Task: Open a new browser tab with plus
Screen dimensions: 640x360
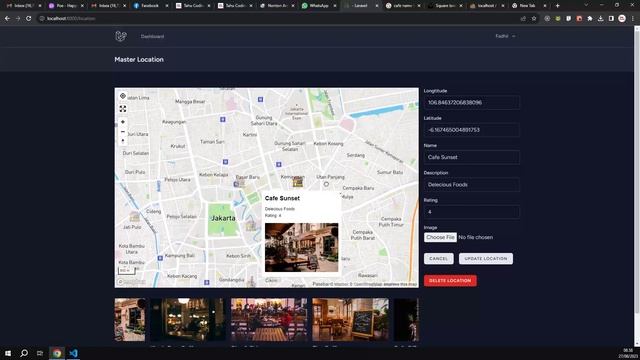Action: click(558, 6)
